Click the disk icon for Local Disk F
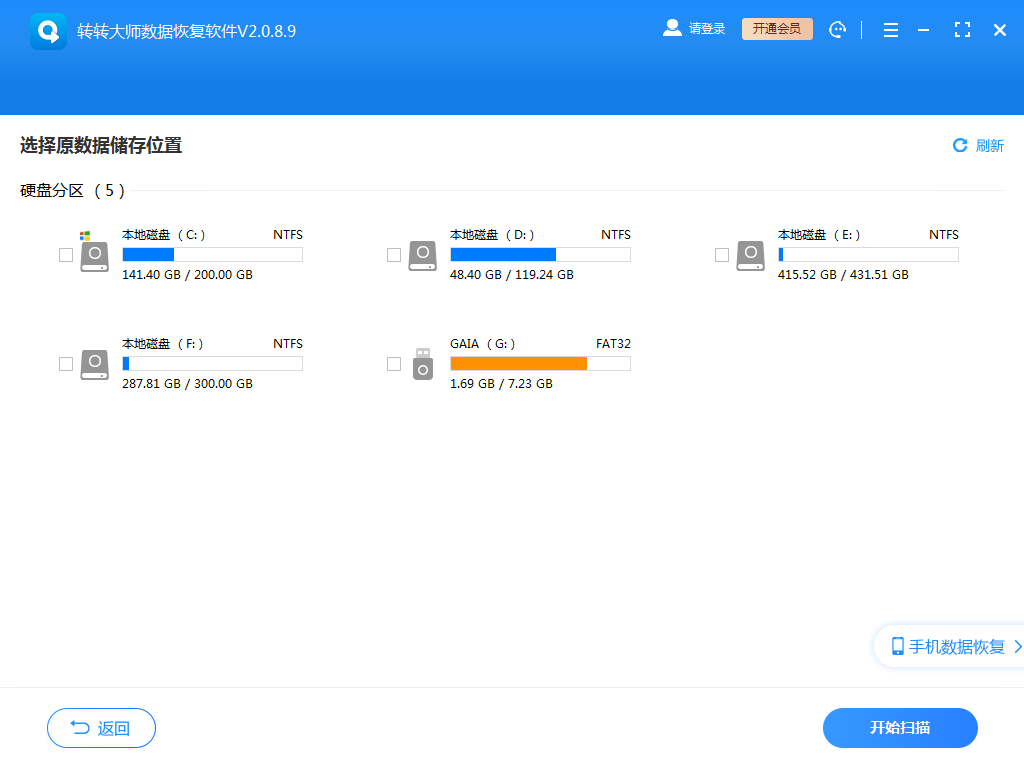This screenshot has width=1024, height=768. [x=94, y=364]
